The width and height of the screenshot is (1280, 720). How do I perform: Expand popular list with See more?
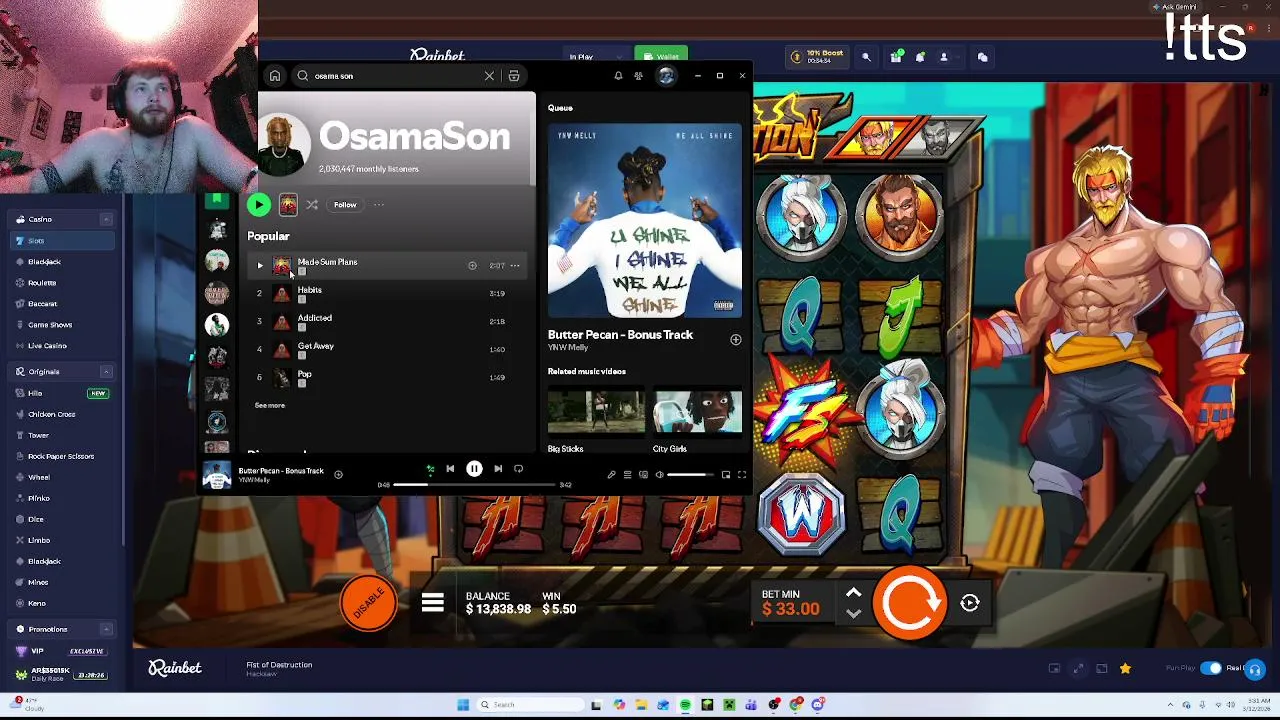tap(270, 405)
